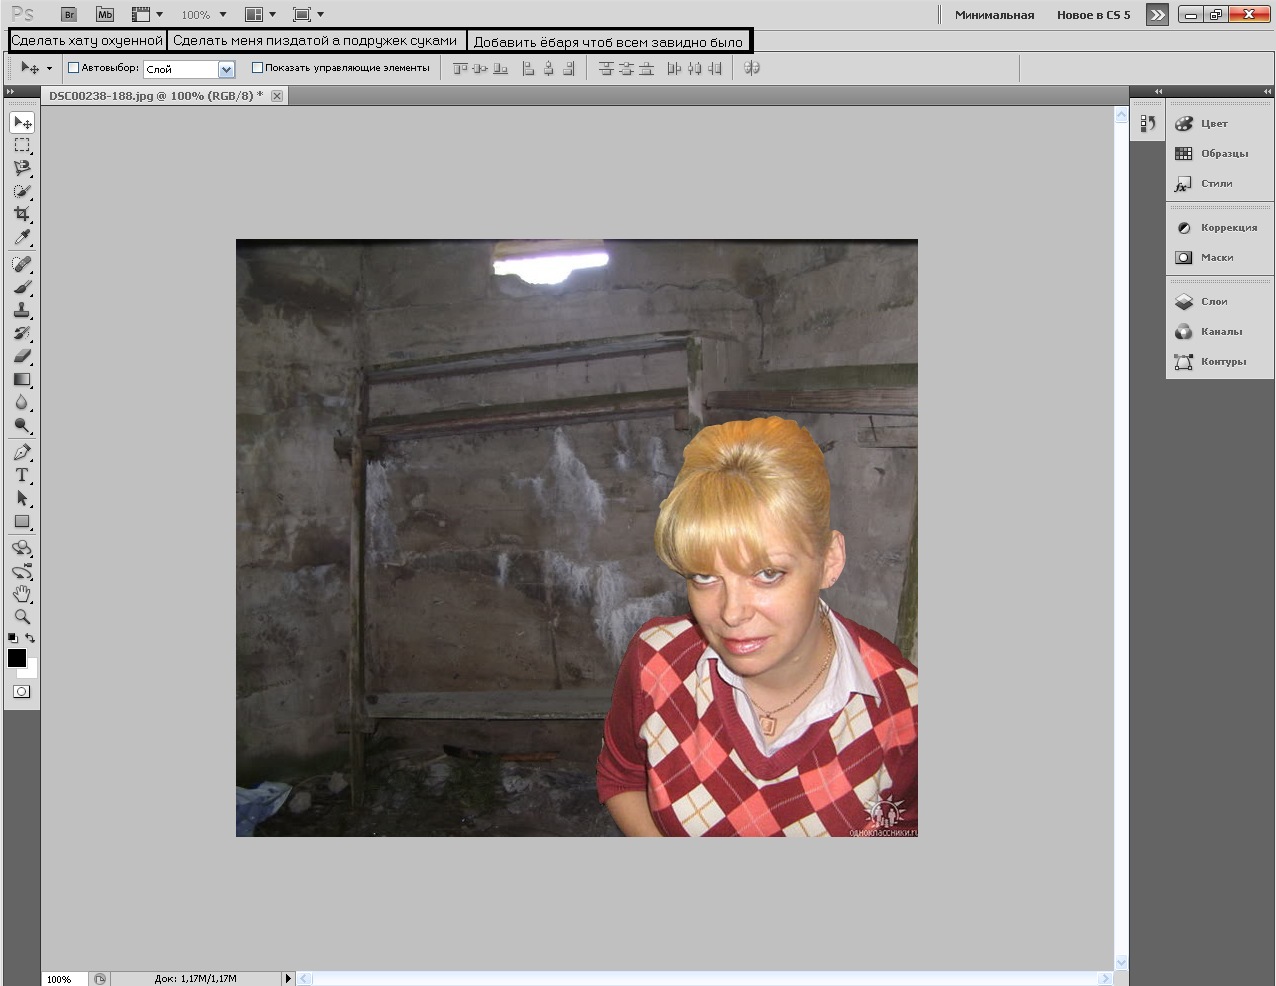Open the screen mode dropdown

[308, 15]
